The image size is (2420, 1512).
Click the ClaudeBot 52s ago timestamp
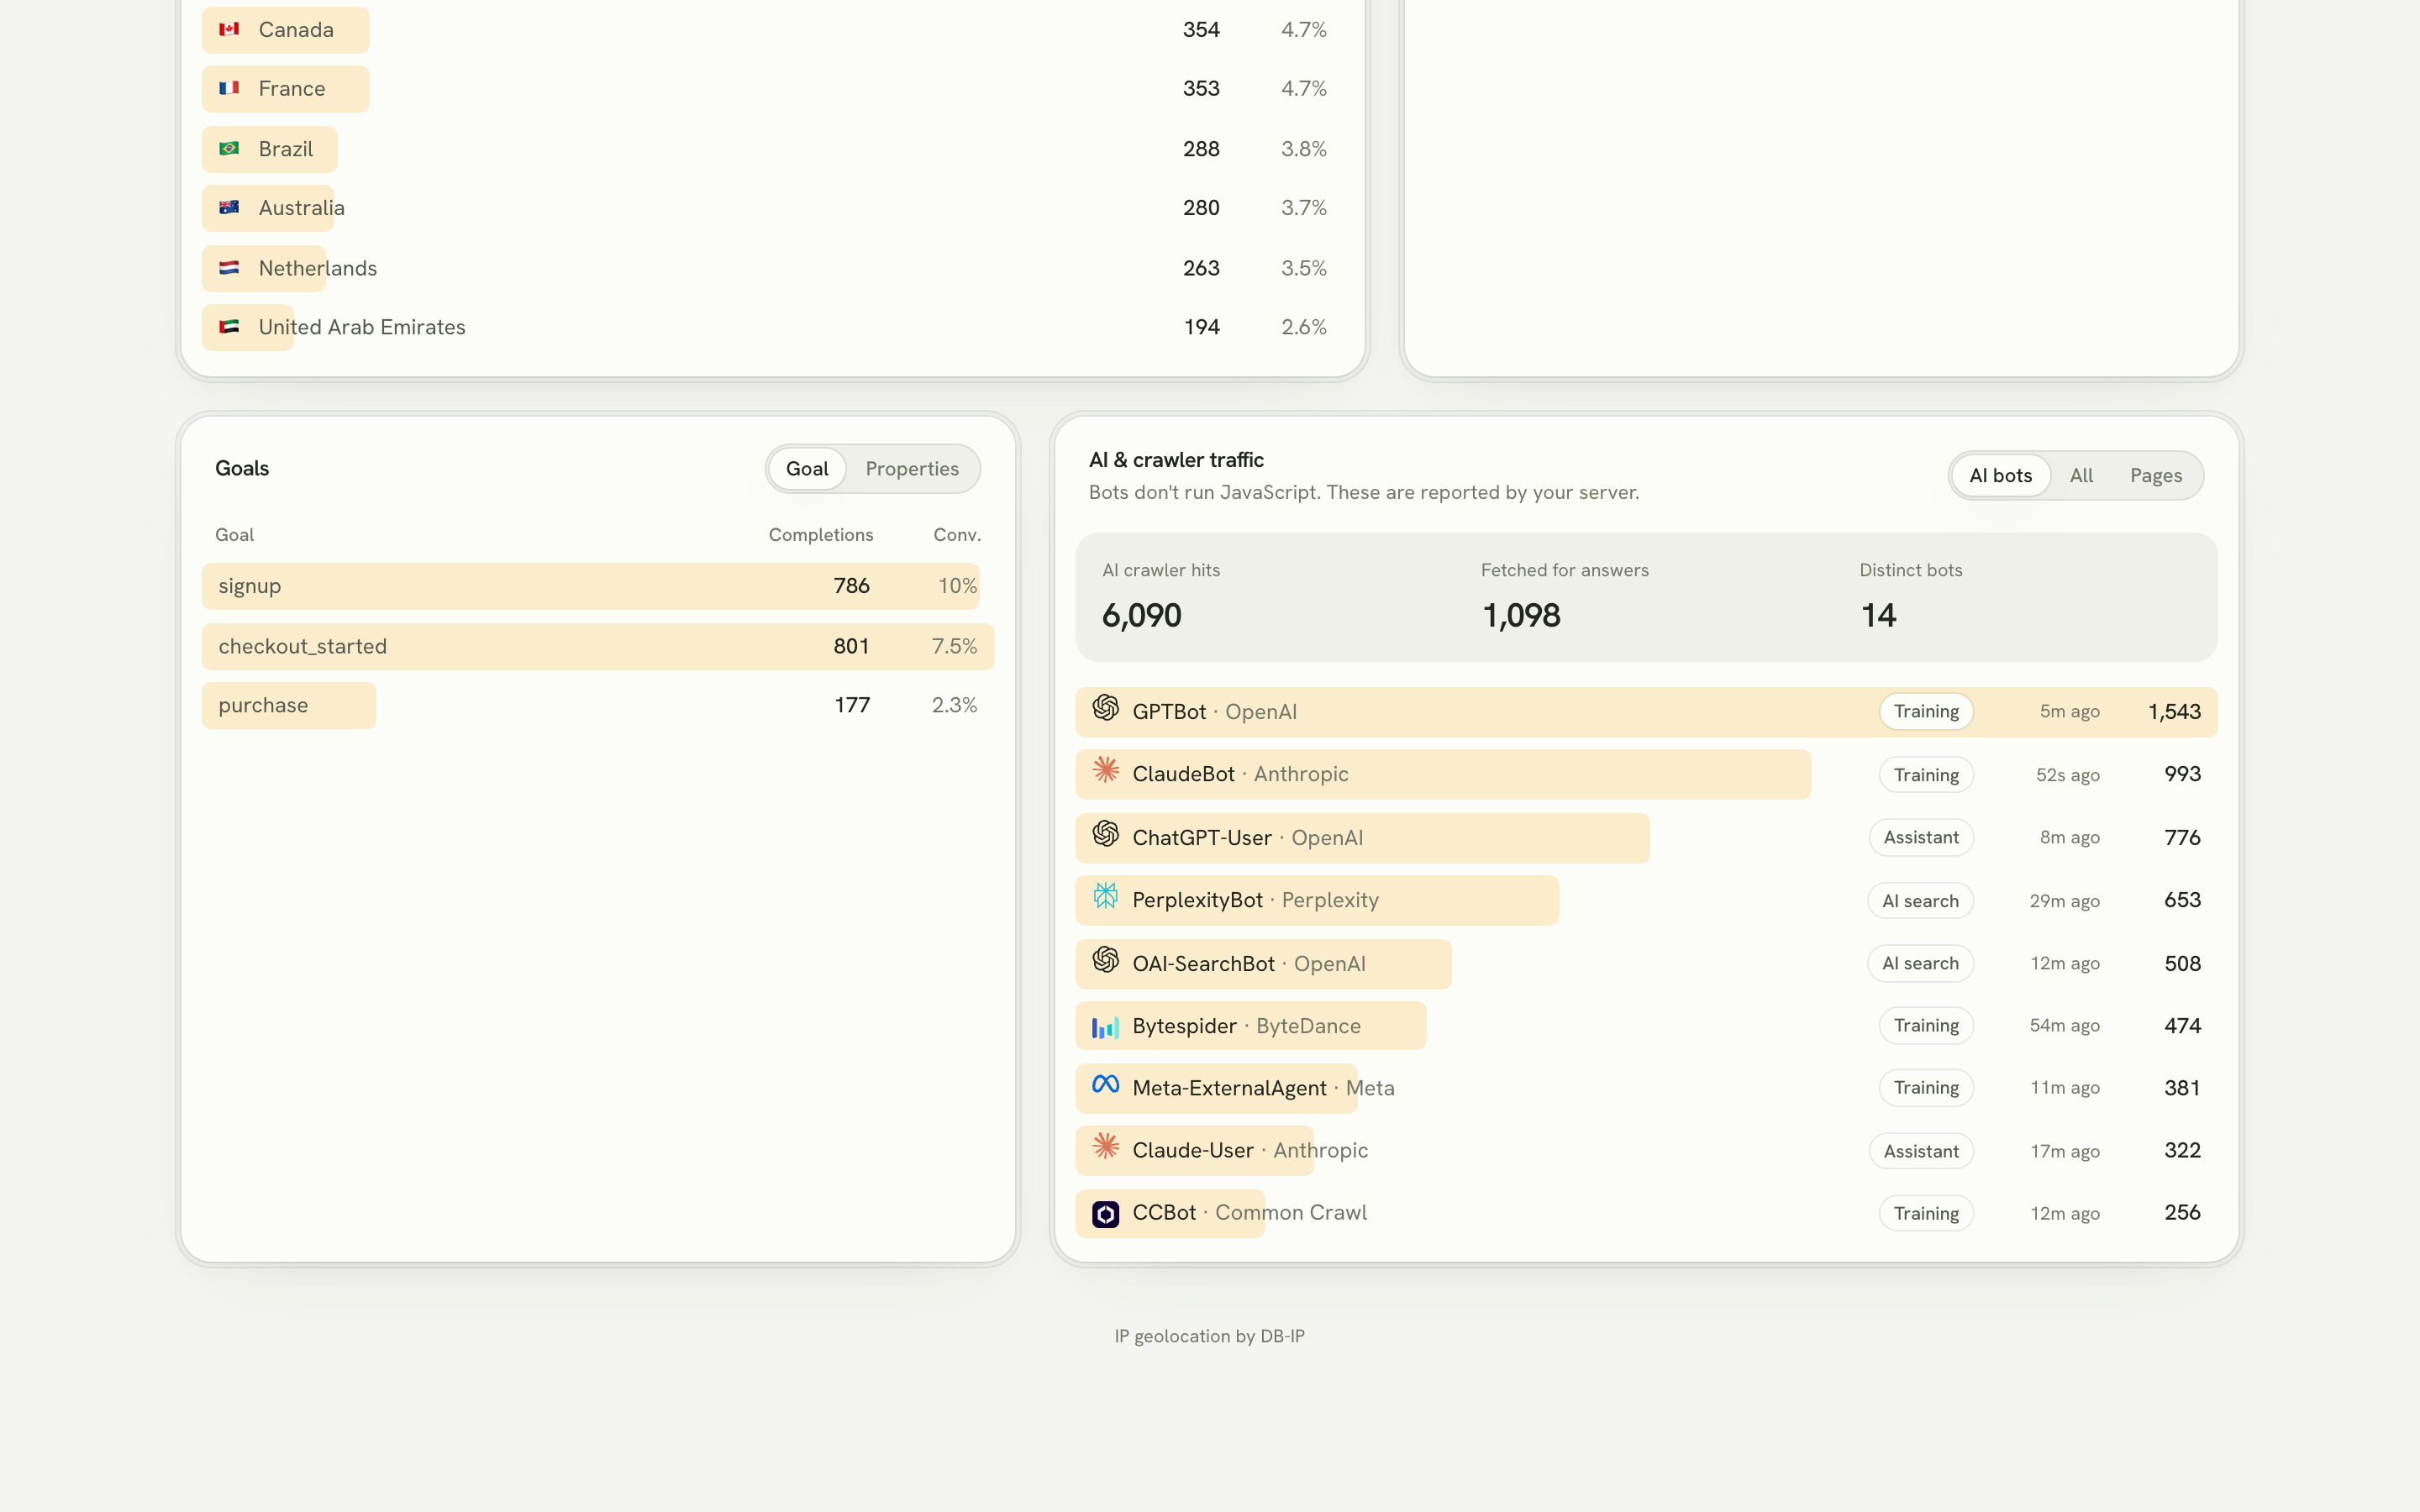pos(2067,775)
